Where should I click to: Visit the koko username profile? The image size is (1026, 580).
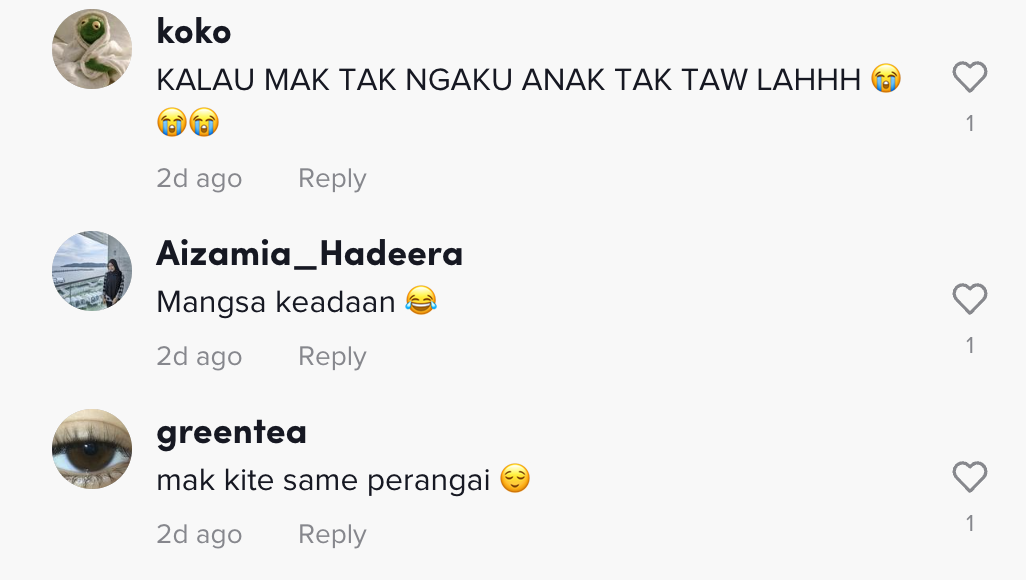coord(194,31)
